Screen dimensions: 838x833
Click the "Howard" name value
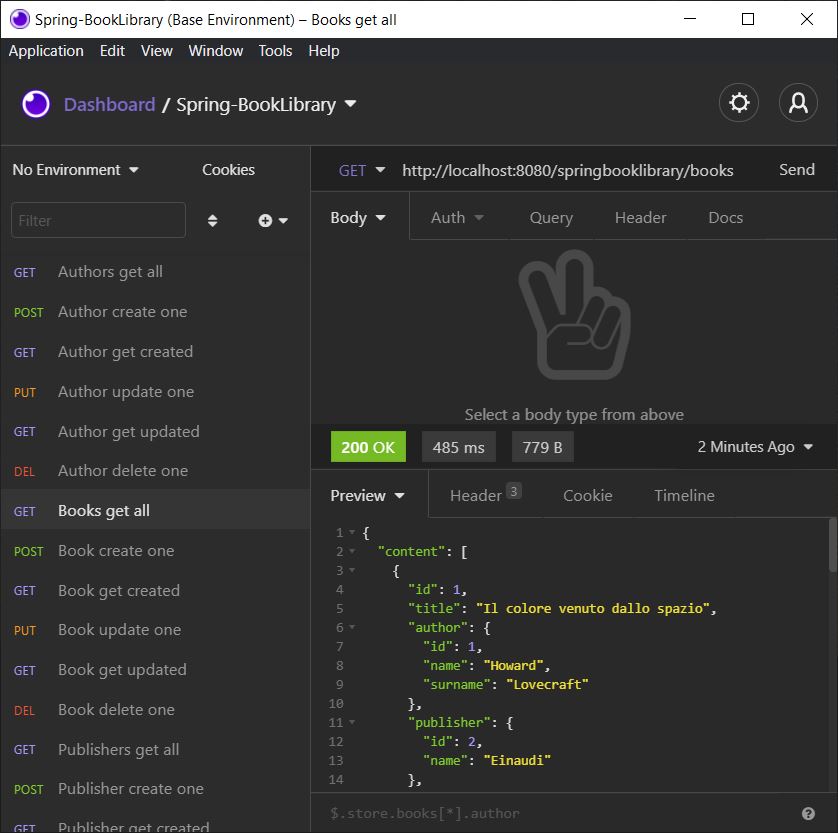pos(513,666)
